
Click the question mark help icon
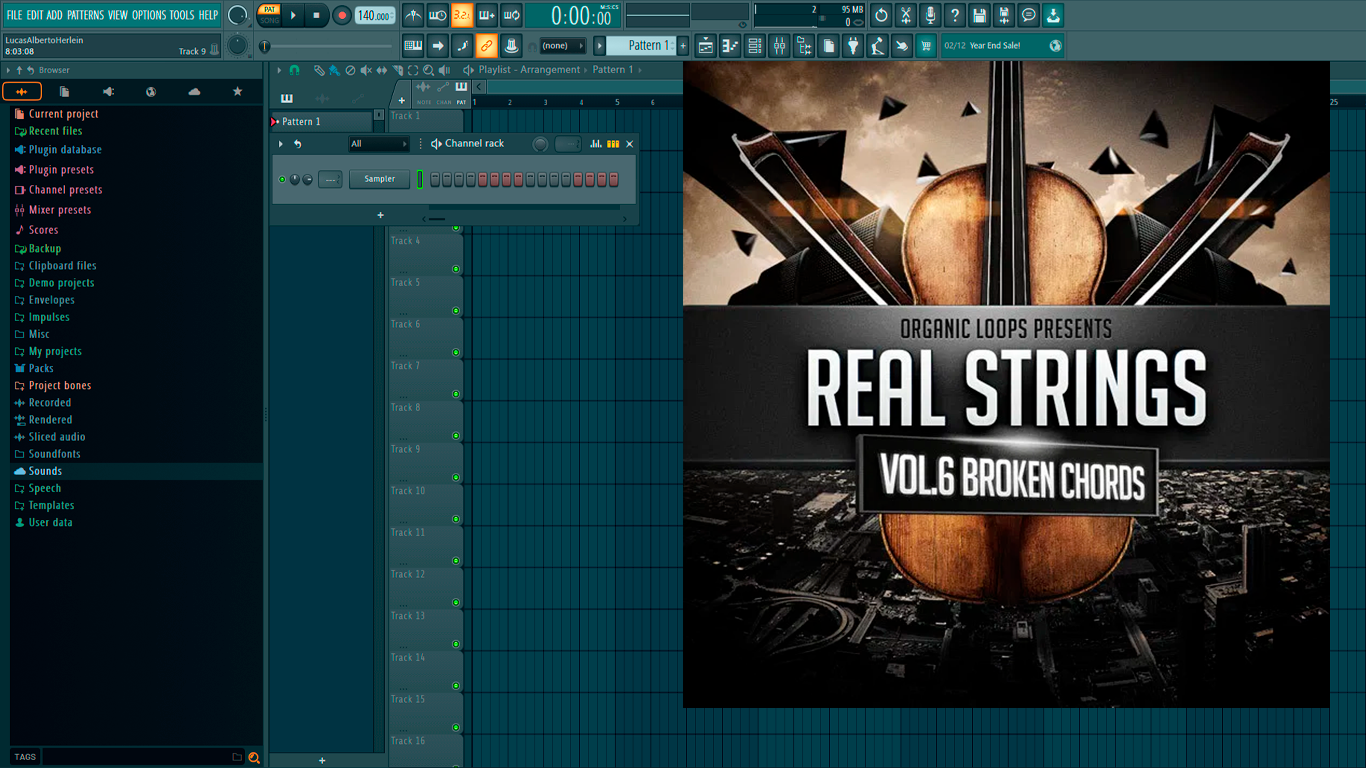pos(955,15)
